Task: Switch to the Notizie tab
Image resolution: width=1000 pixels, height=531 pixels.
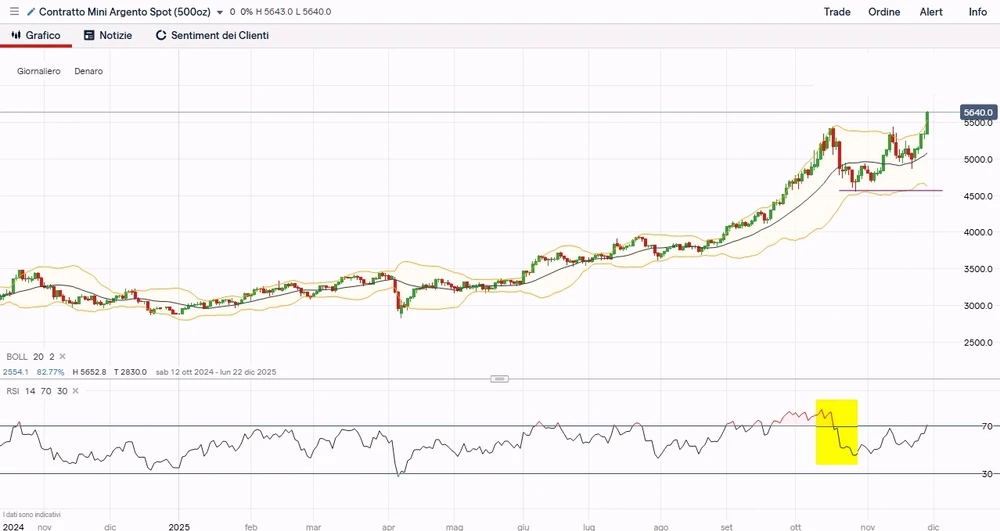Action: (115, 35)
